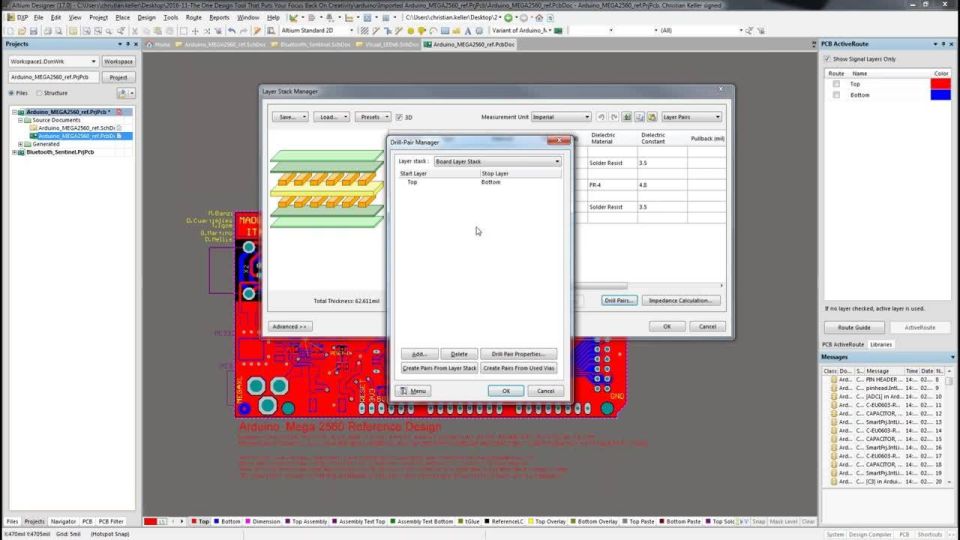This screenshot has width=960, height=540.
Task: Click the Redo icon in Layer Stack Manager
Action: click(614, 117)
